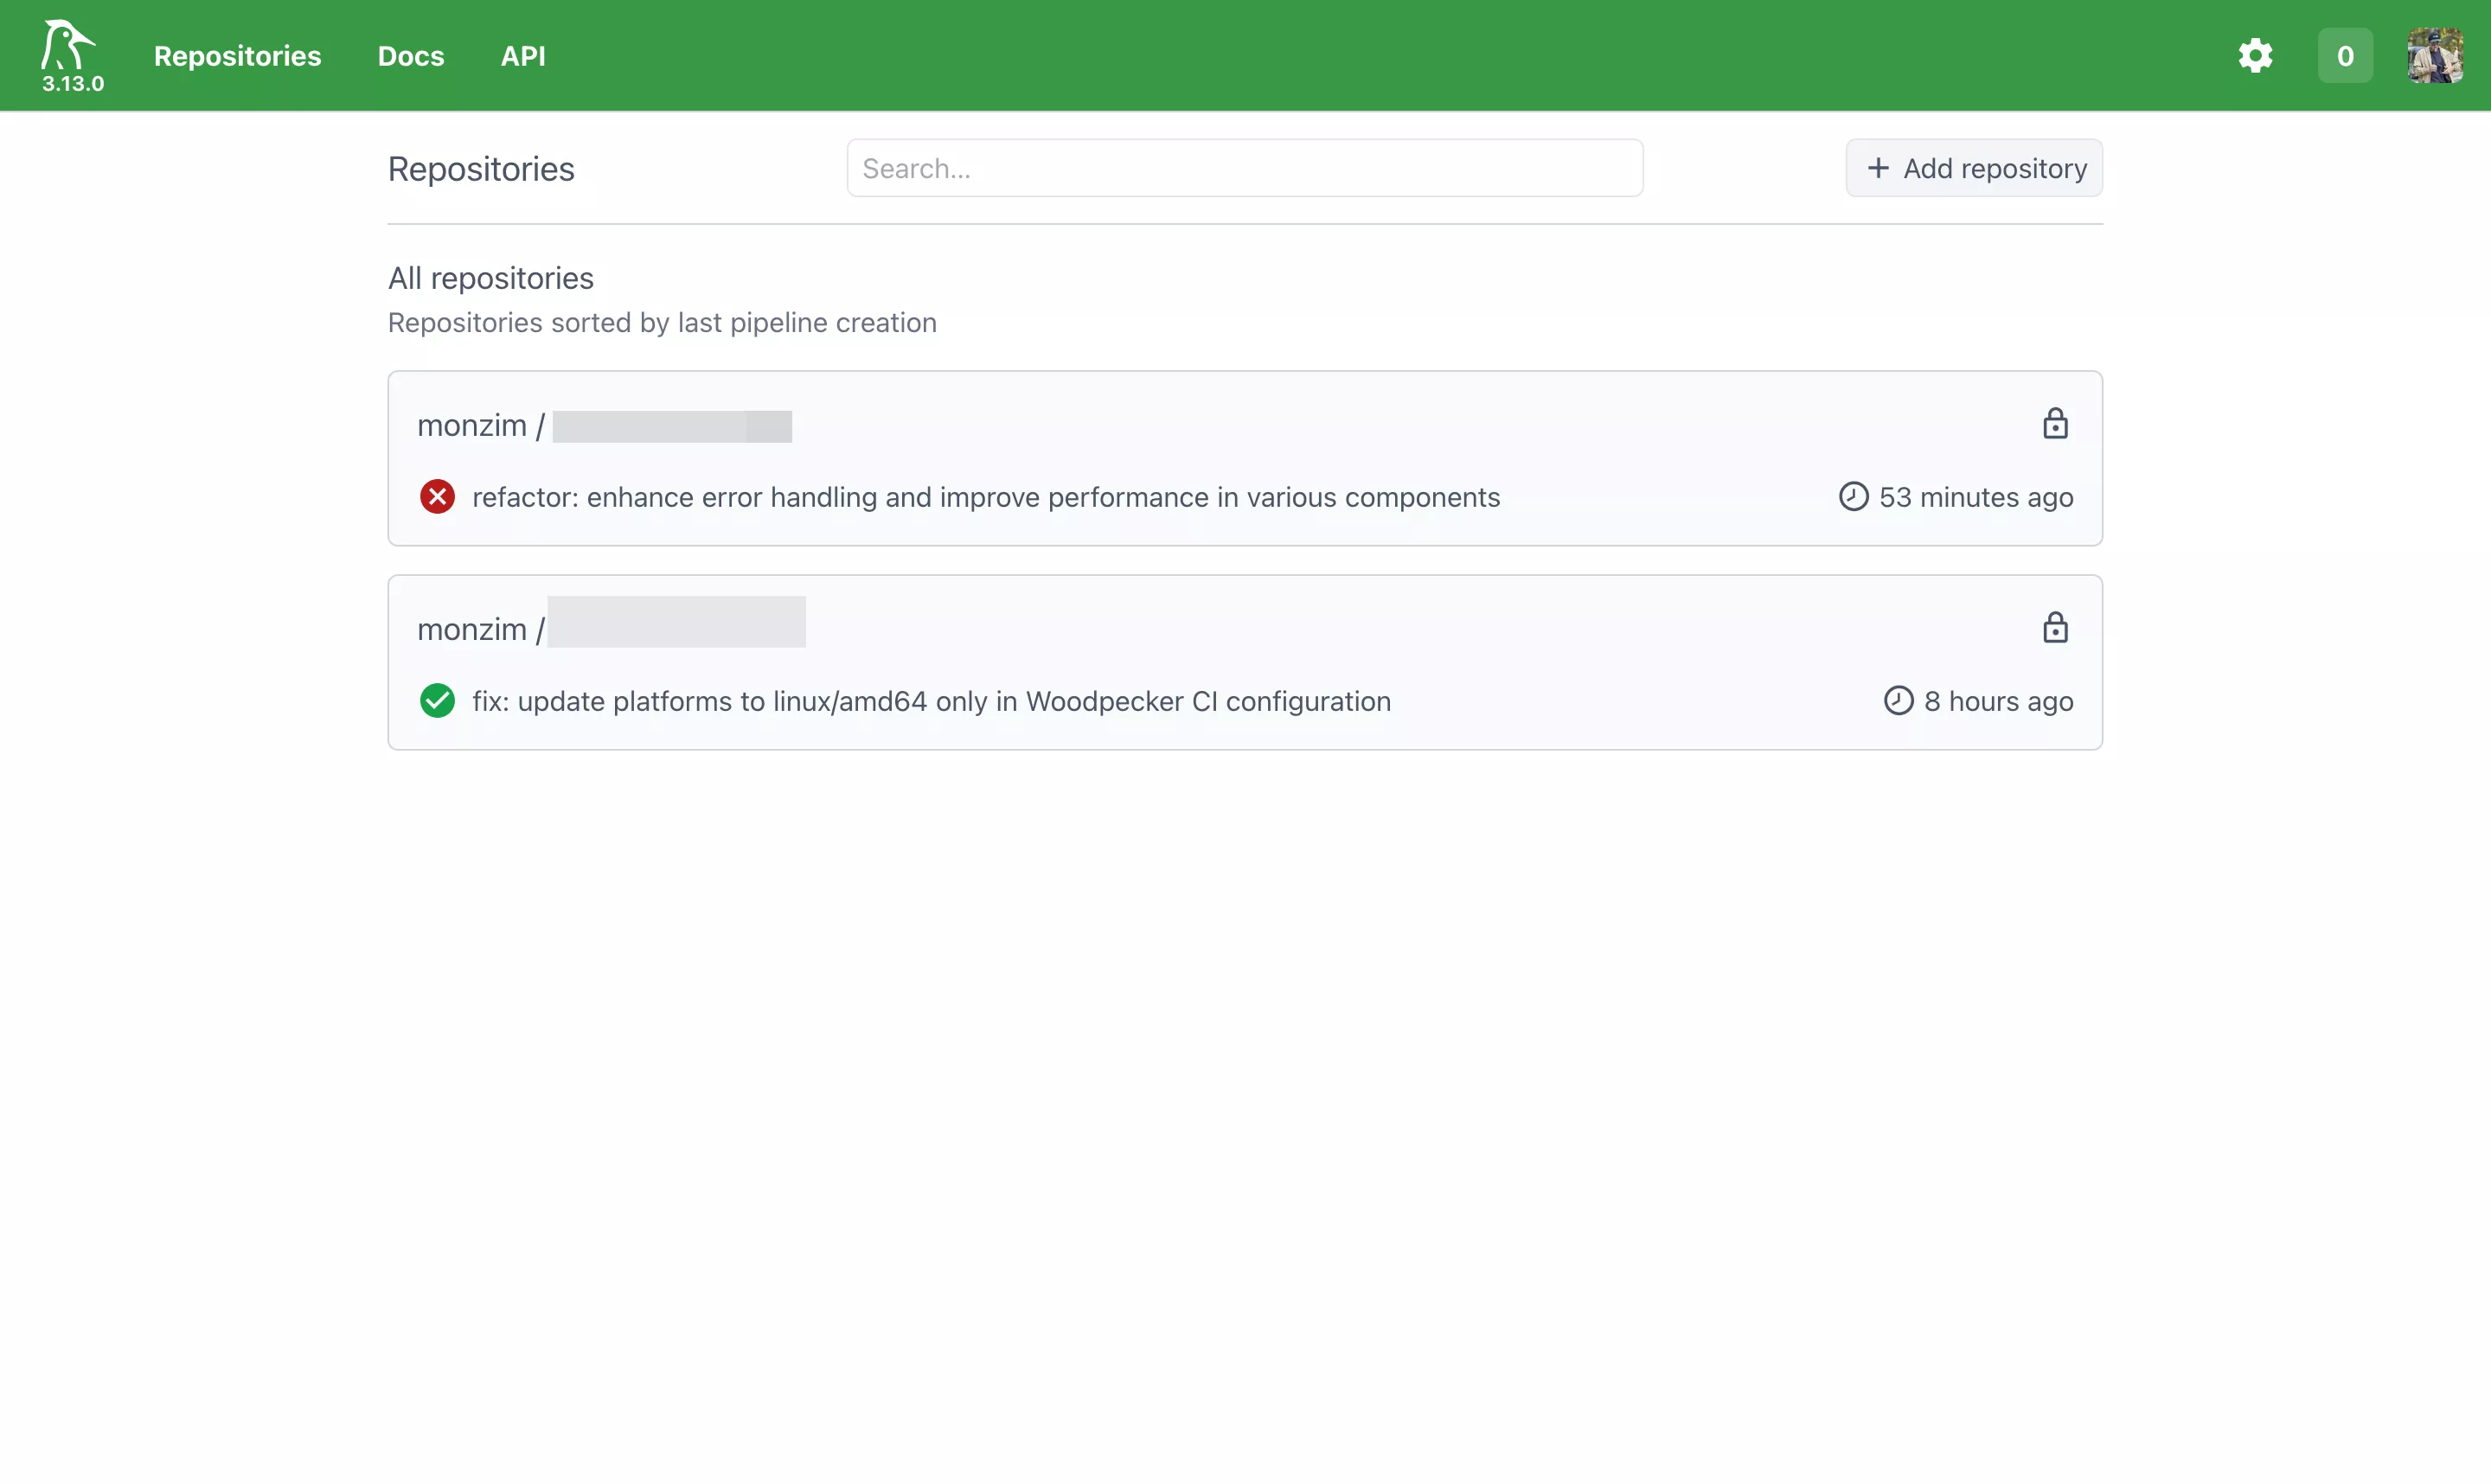Open the Repositories nav item

pos(237,56)
